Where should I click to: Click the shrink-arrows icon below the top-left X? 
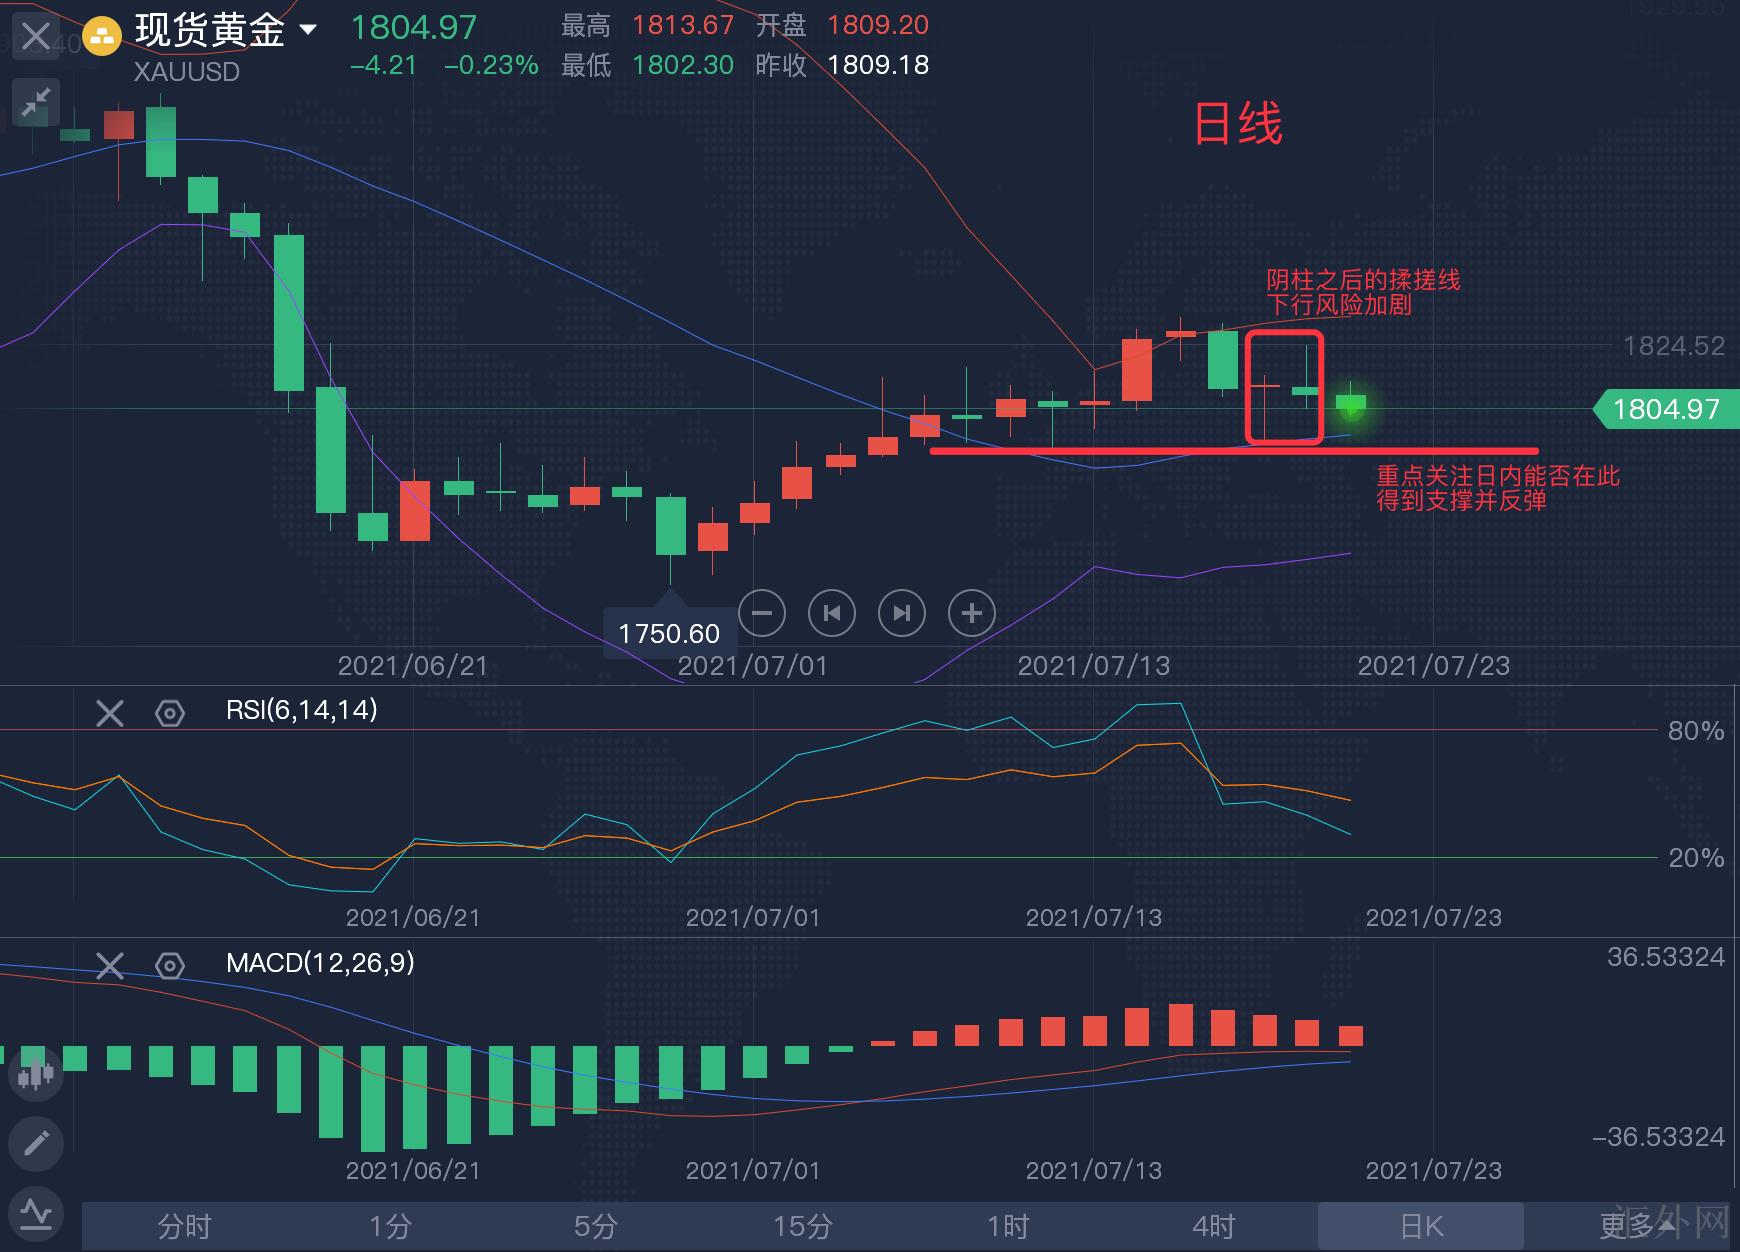click(x=36, y=103)
